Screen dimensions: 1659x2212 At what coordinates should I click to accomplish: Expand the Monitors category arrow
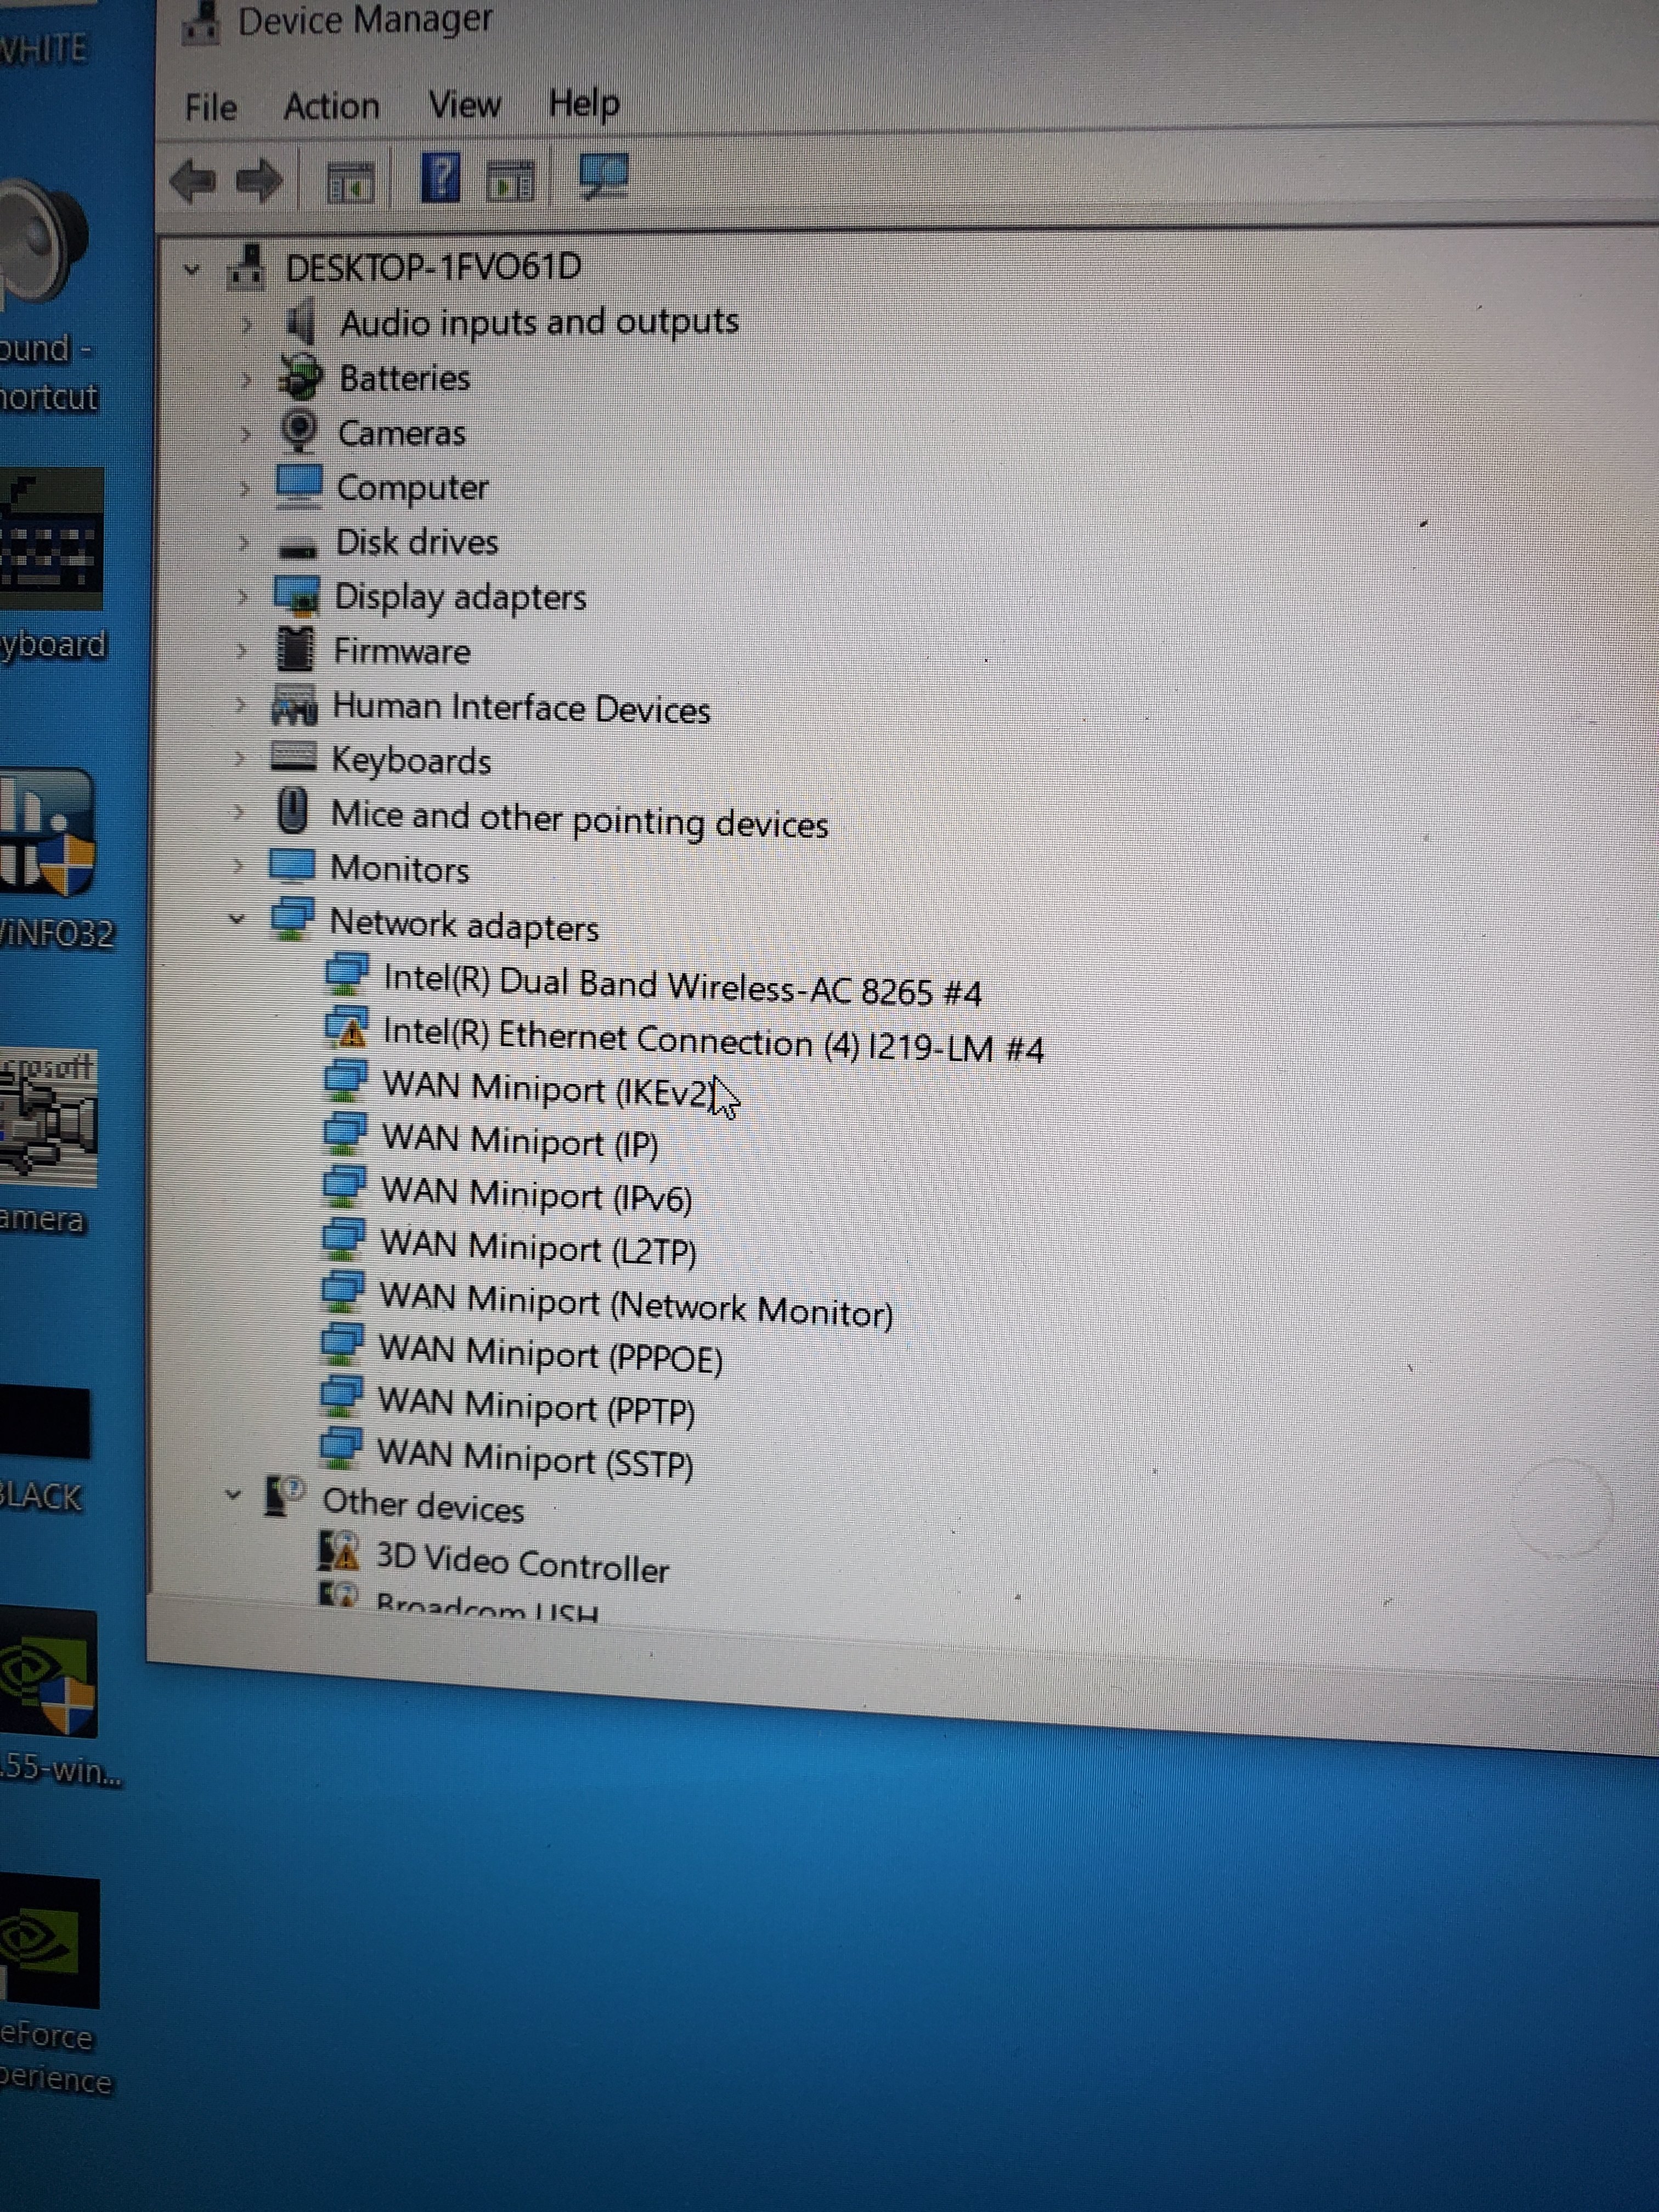(238, 866)
